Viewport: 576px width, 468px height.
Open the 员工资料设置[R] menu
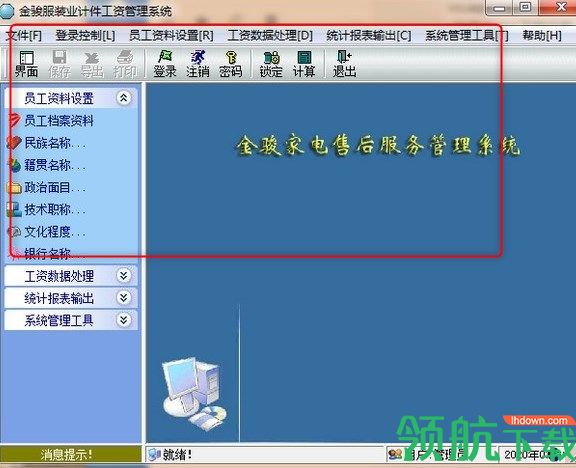tap(171, 36)
